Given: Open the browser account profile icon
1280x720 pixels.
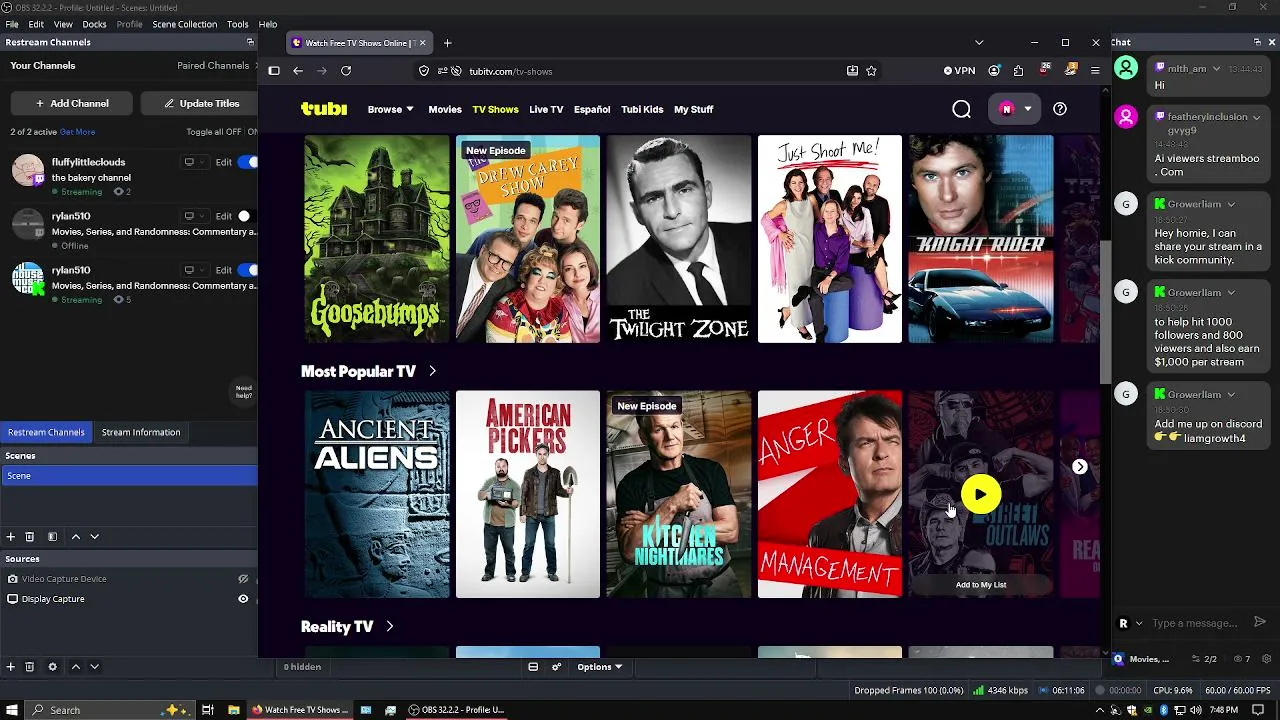Looking at the screenshot, I should 994,71.
